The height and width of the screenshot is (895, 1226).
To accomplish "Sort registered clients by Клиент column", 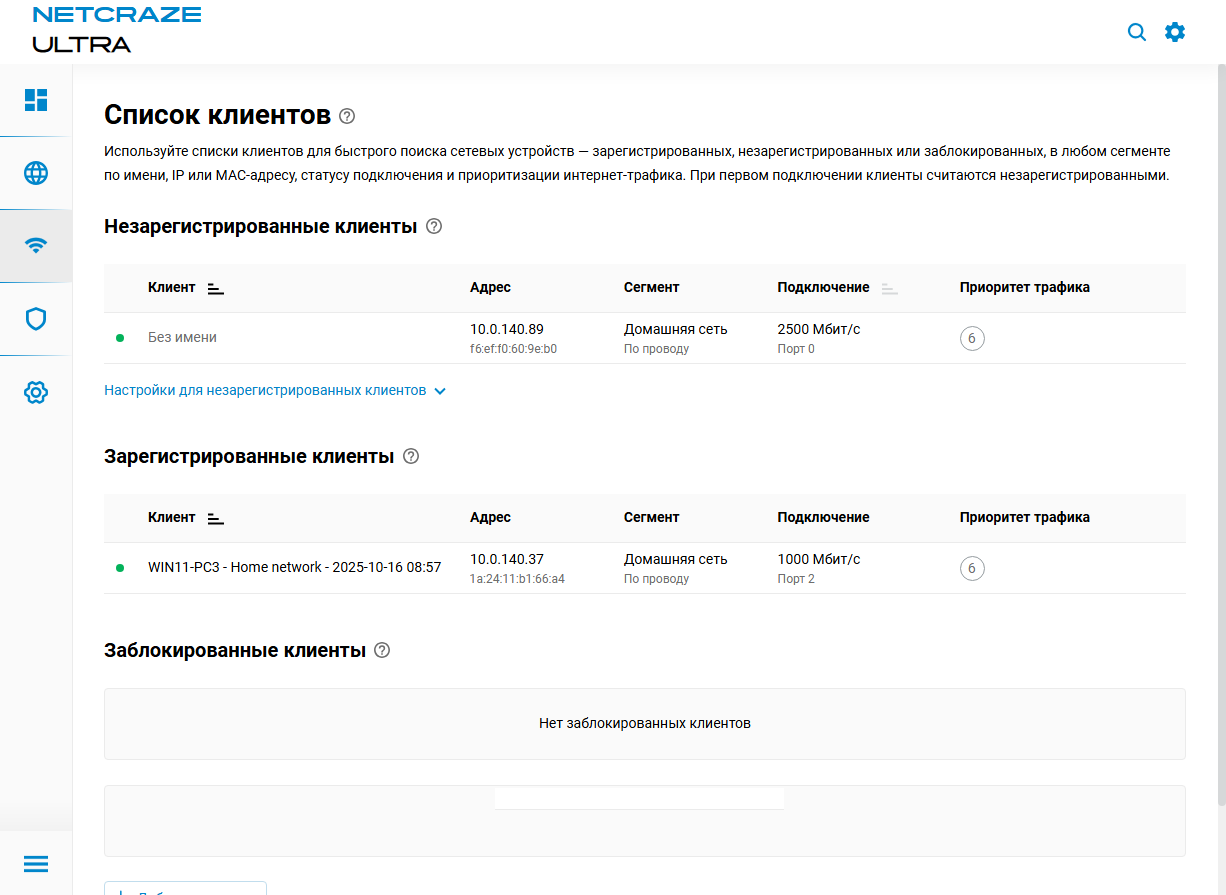I will [215, 518].
